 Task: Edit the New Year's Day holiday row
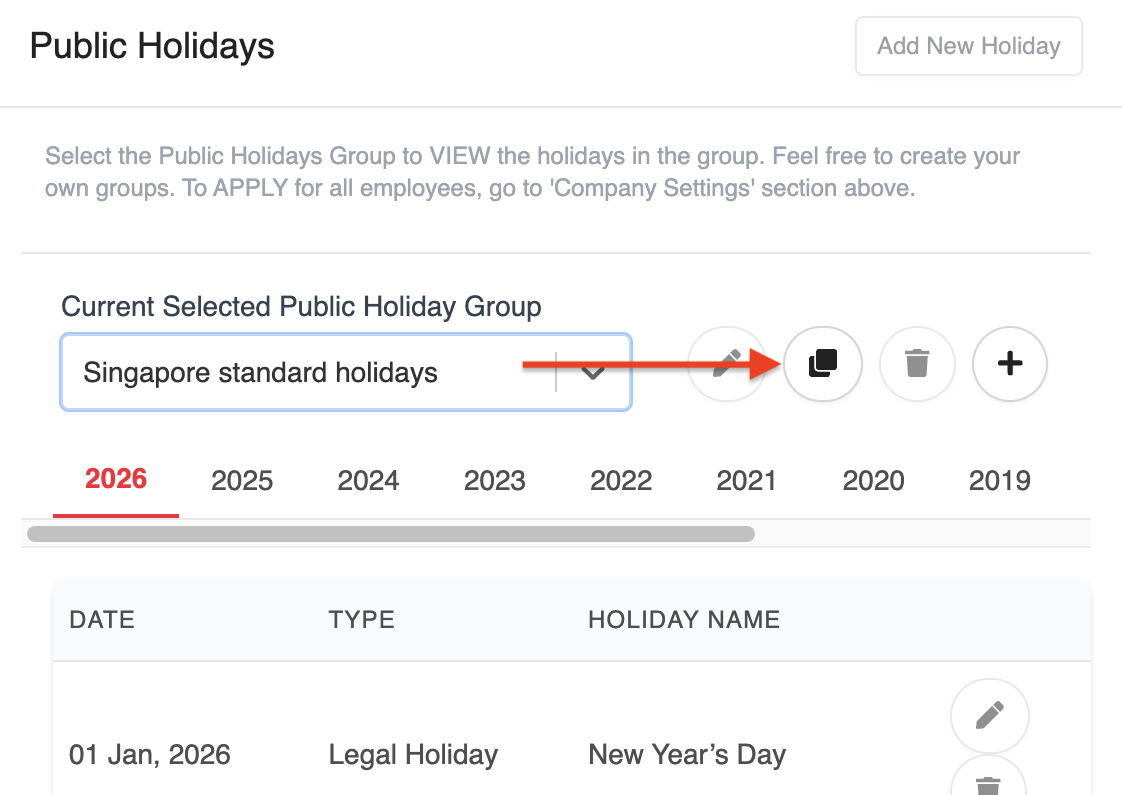pos(989,716)
